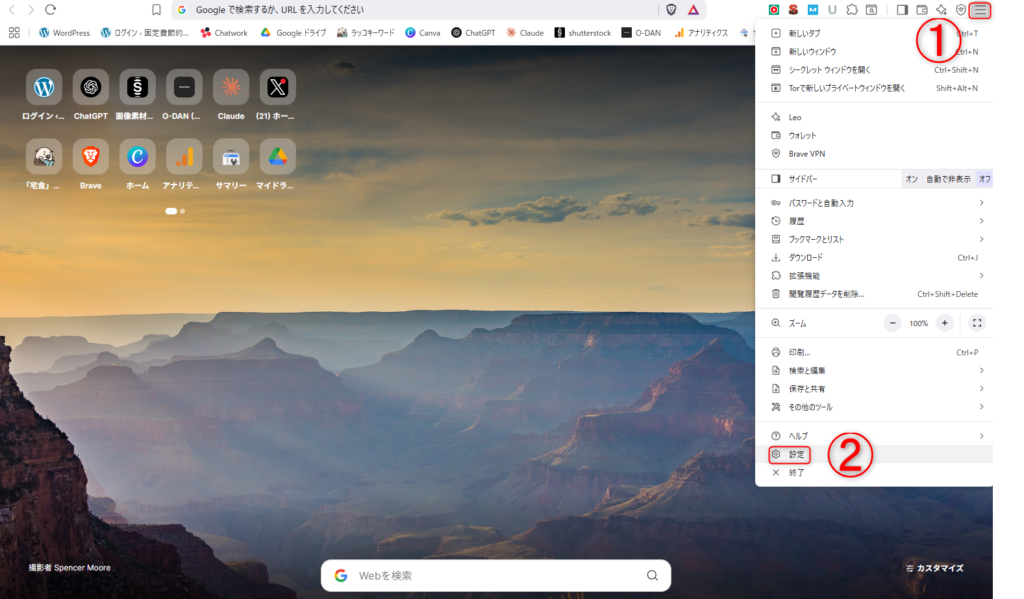Click the Leo AI sparkle toolbar icon

point(941,10)
